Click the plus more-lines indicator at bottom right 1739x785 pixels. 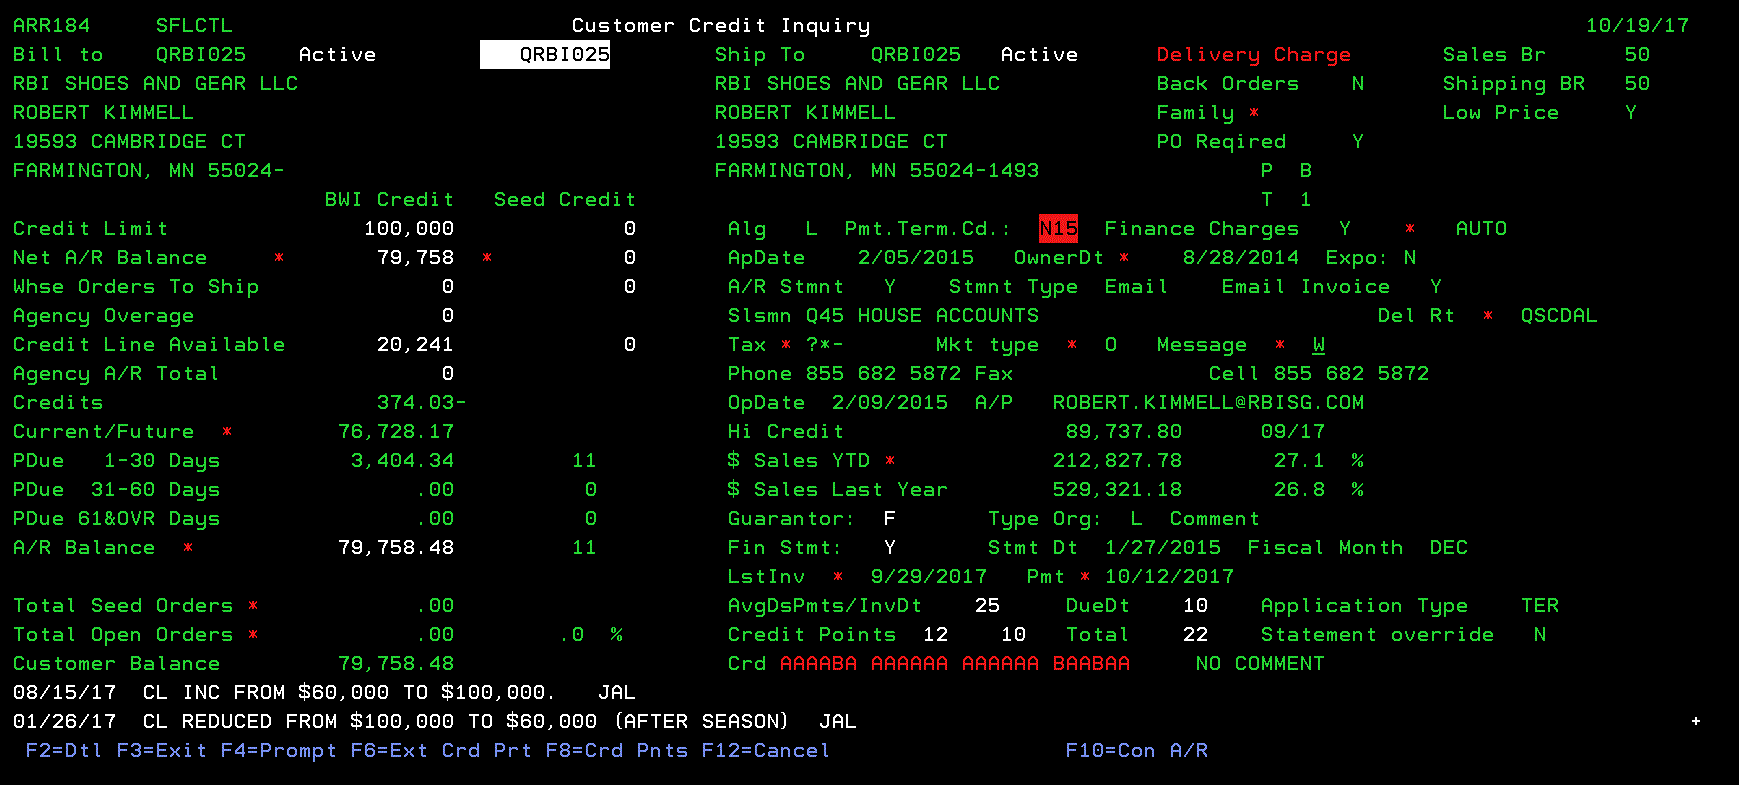tap(1696, 721)
